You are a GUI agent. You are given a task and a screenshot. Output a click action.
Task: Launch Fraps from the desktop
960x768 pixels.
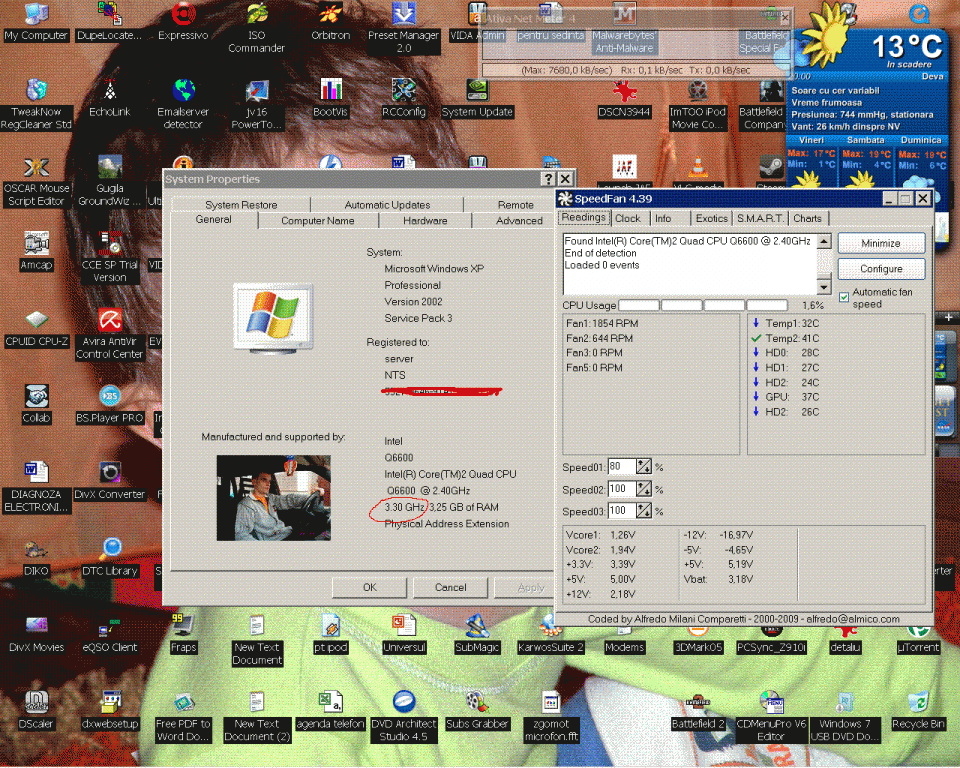pos(183,634)
